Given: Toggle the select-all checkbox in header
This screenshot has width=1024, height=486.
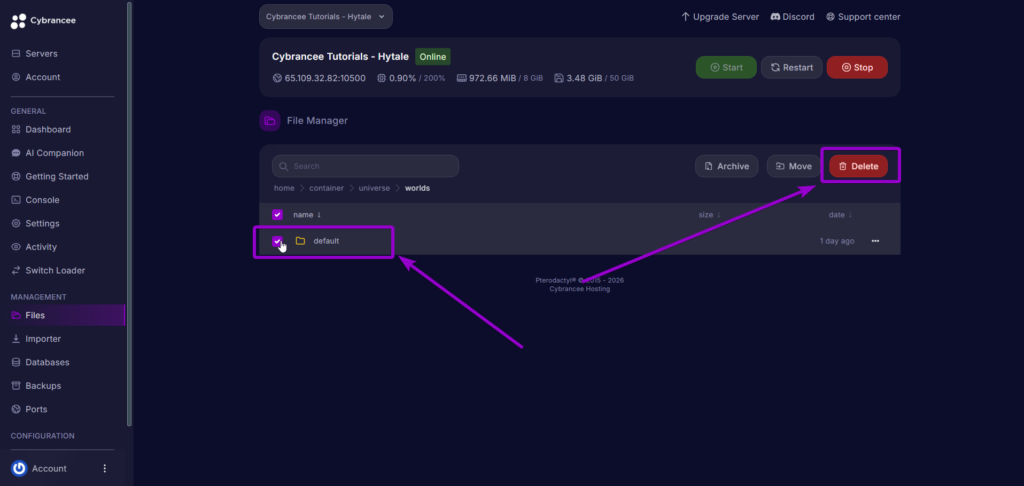Looking at the screenshot, I should 277,214.
